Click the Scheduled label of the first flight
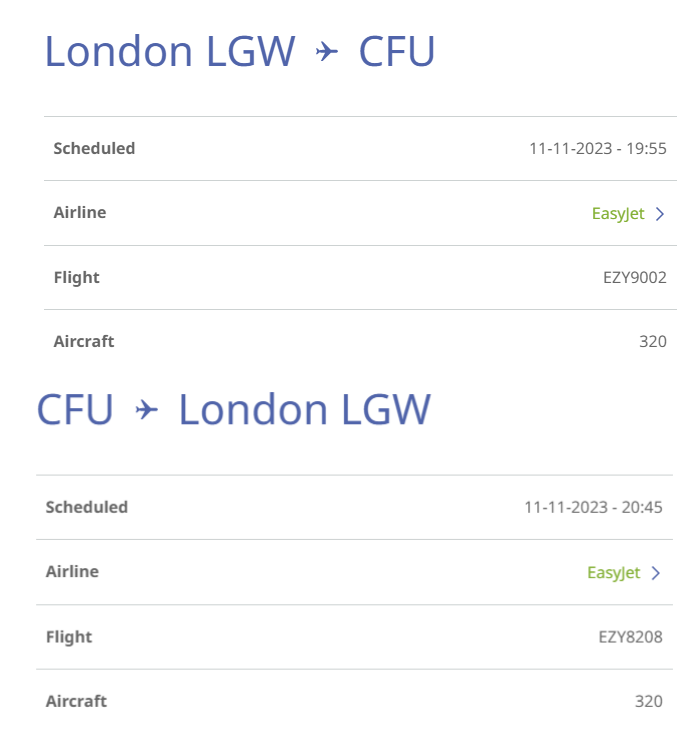The height and width of the screenshot is (738, 694). pyautogui.click(x=94, y=149)
